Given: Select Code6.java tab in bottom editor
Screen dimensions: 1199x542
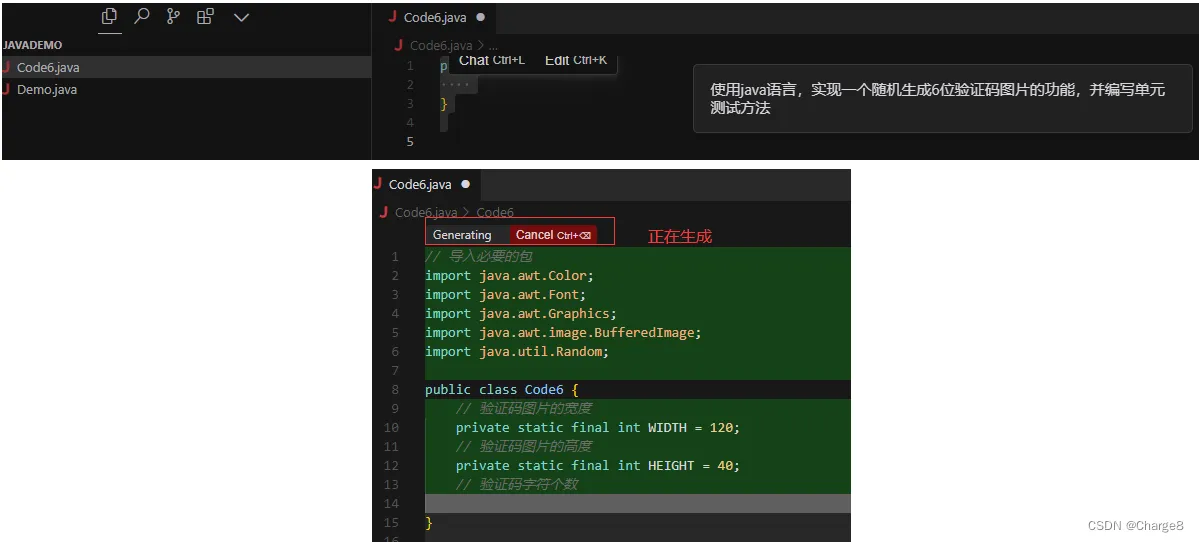Looking at the screenshot, I should coord(419,184).
